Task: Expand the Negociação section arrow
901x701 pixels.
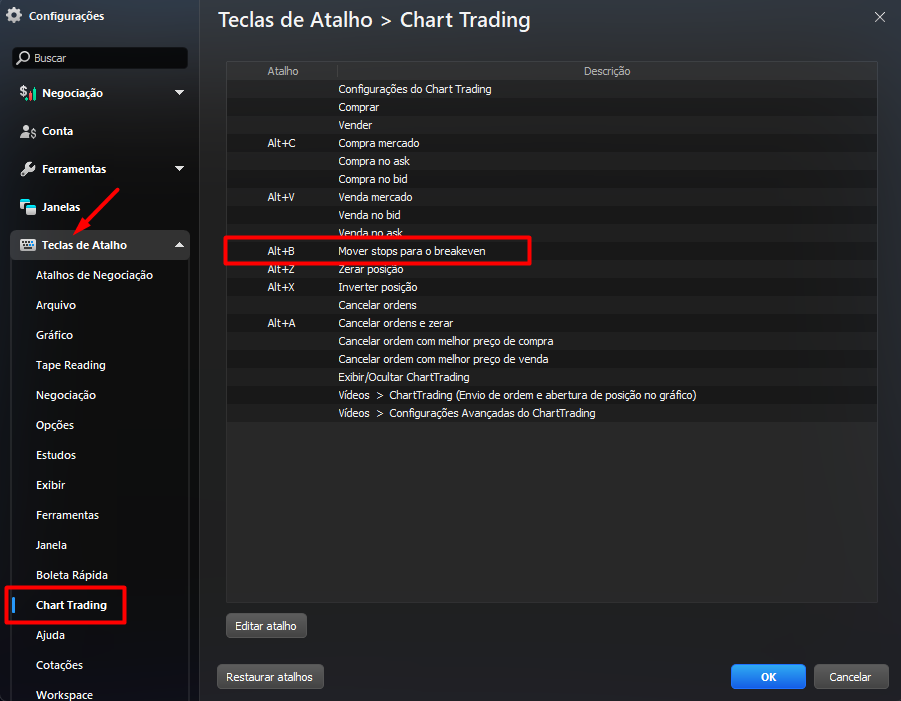Action: 179,93
